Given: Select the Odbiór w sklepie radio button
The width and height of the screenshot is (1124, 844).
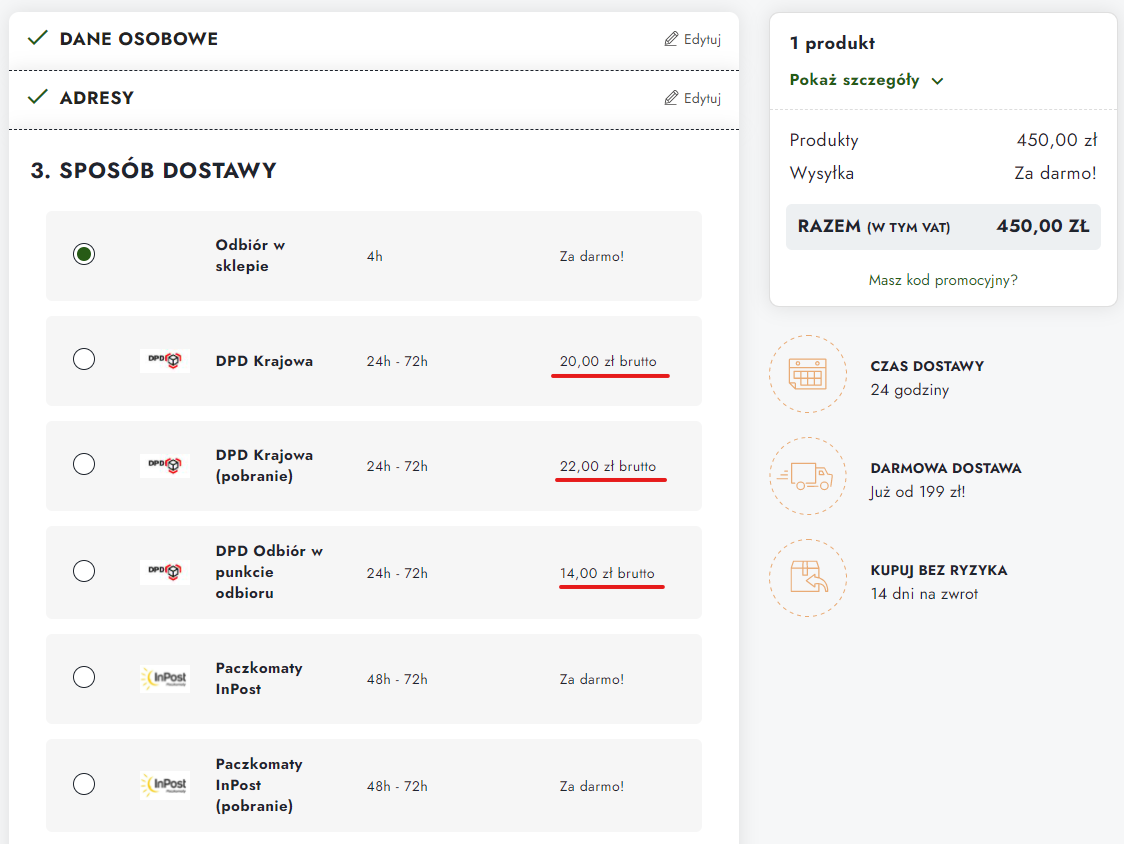Looking at the screenshot, I should point(84,254).
